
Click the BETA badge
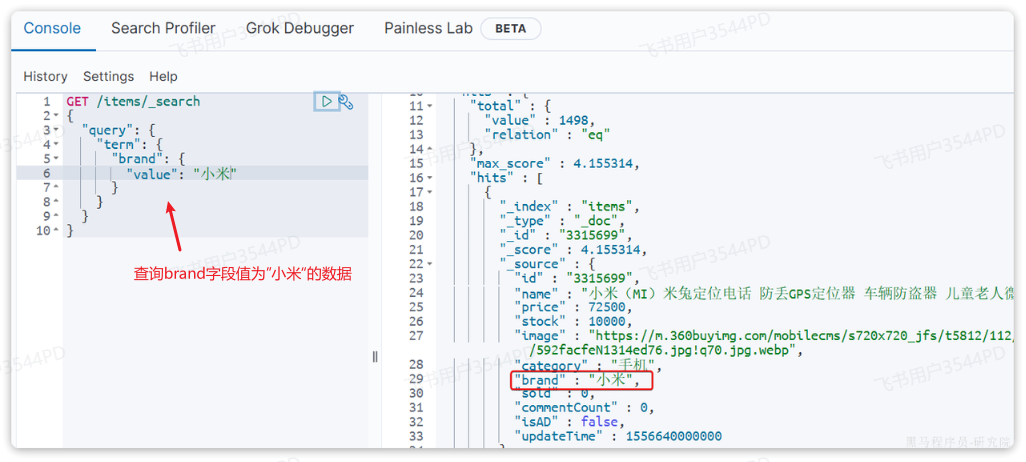[x=511, y=29]
